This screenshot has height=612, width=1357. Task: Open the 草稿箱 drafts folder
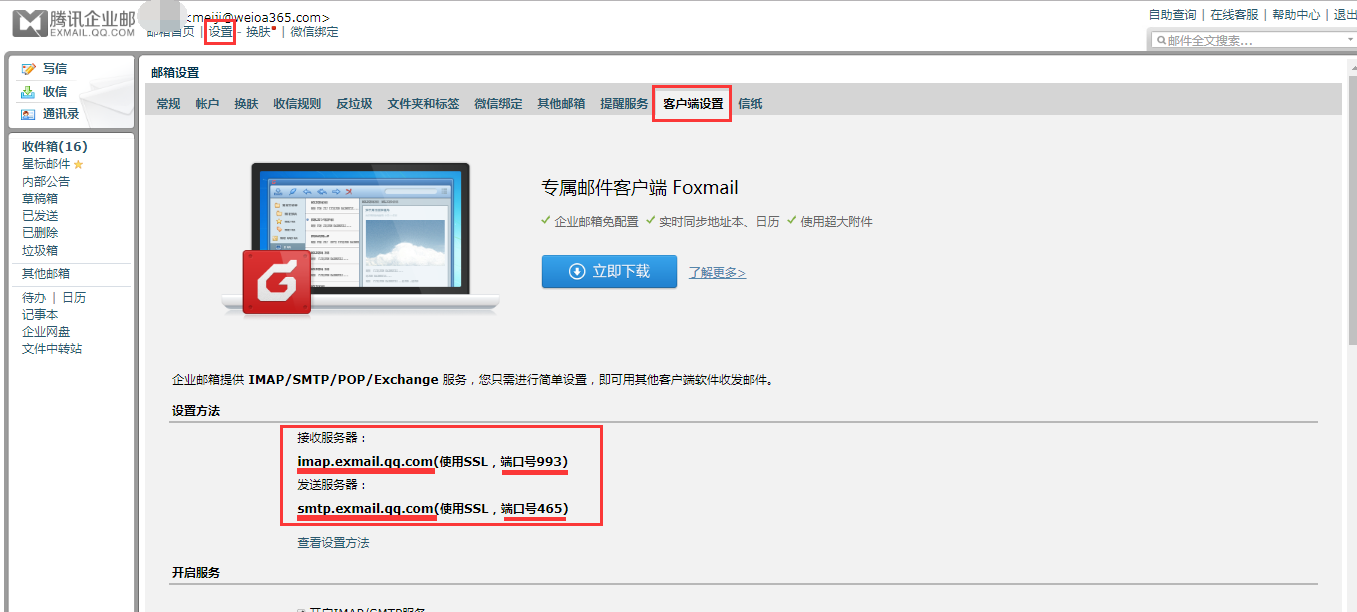[x=40, y=198]
